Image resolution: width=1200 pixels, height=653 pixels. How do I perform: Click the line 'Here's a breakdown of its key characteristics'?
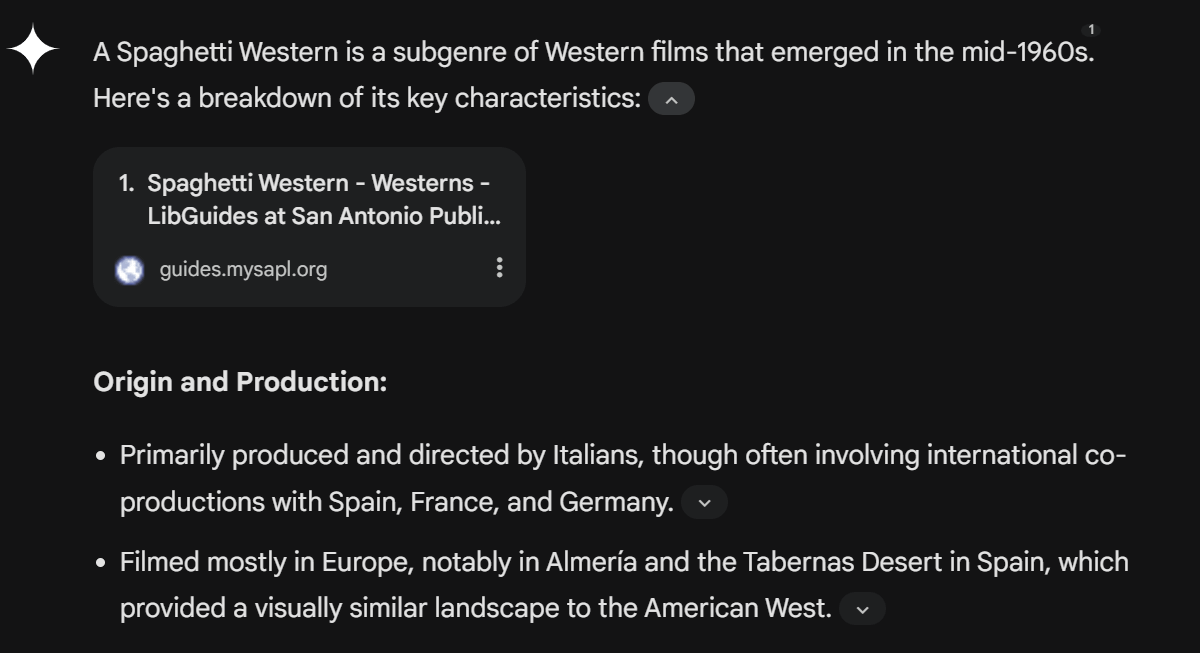[366, 99]
